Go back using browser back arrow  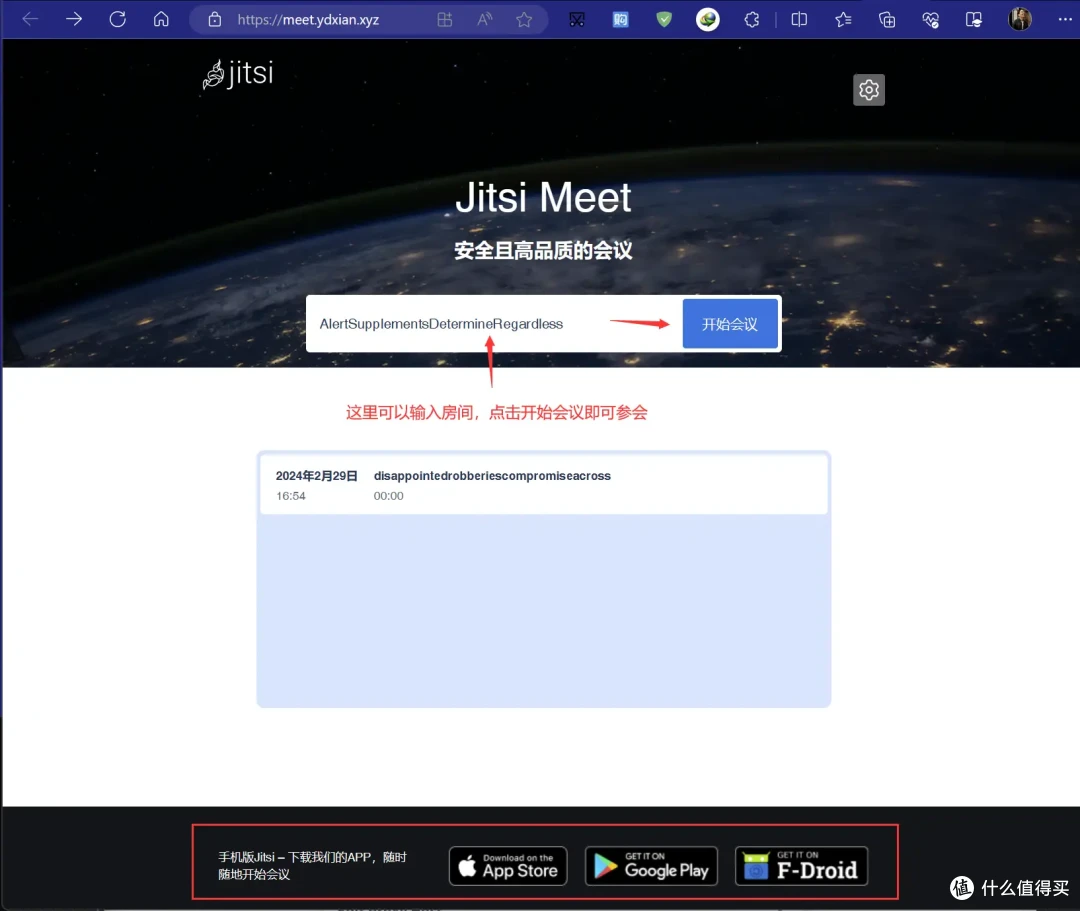tap(30, 19)
